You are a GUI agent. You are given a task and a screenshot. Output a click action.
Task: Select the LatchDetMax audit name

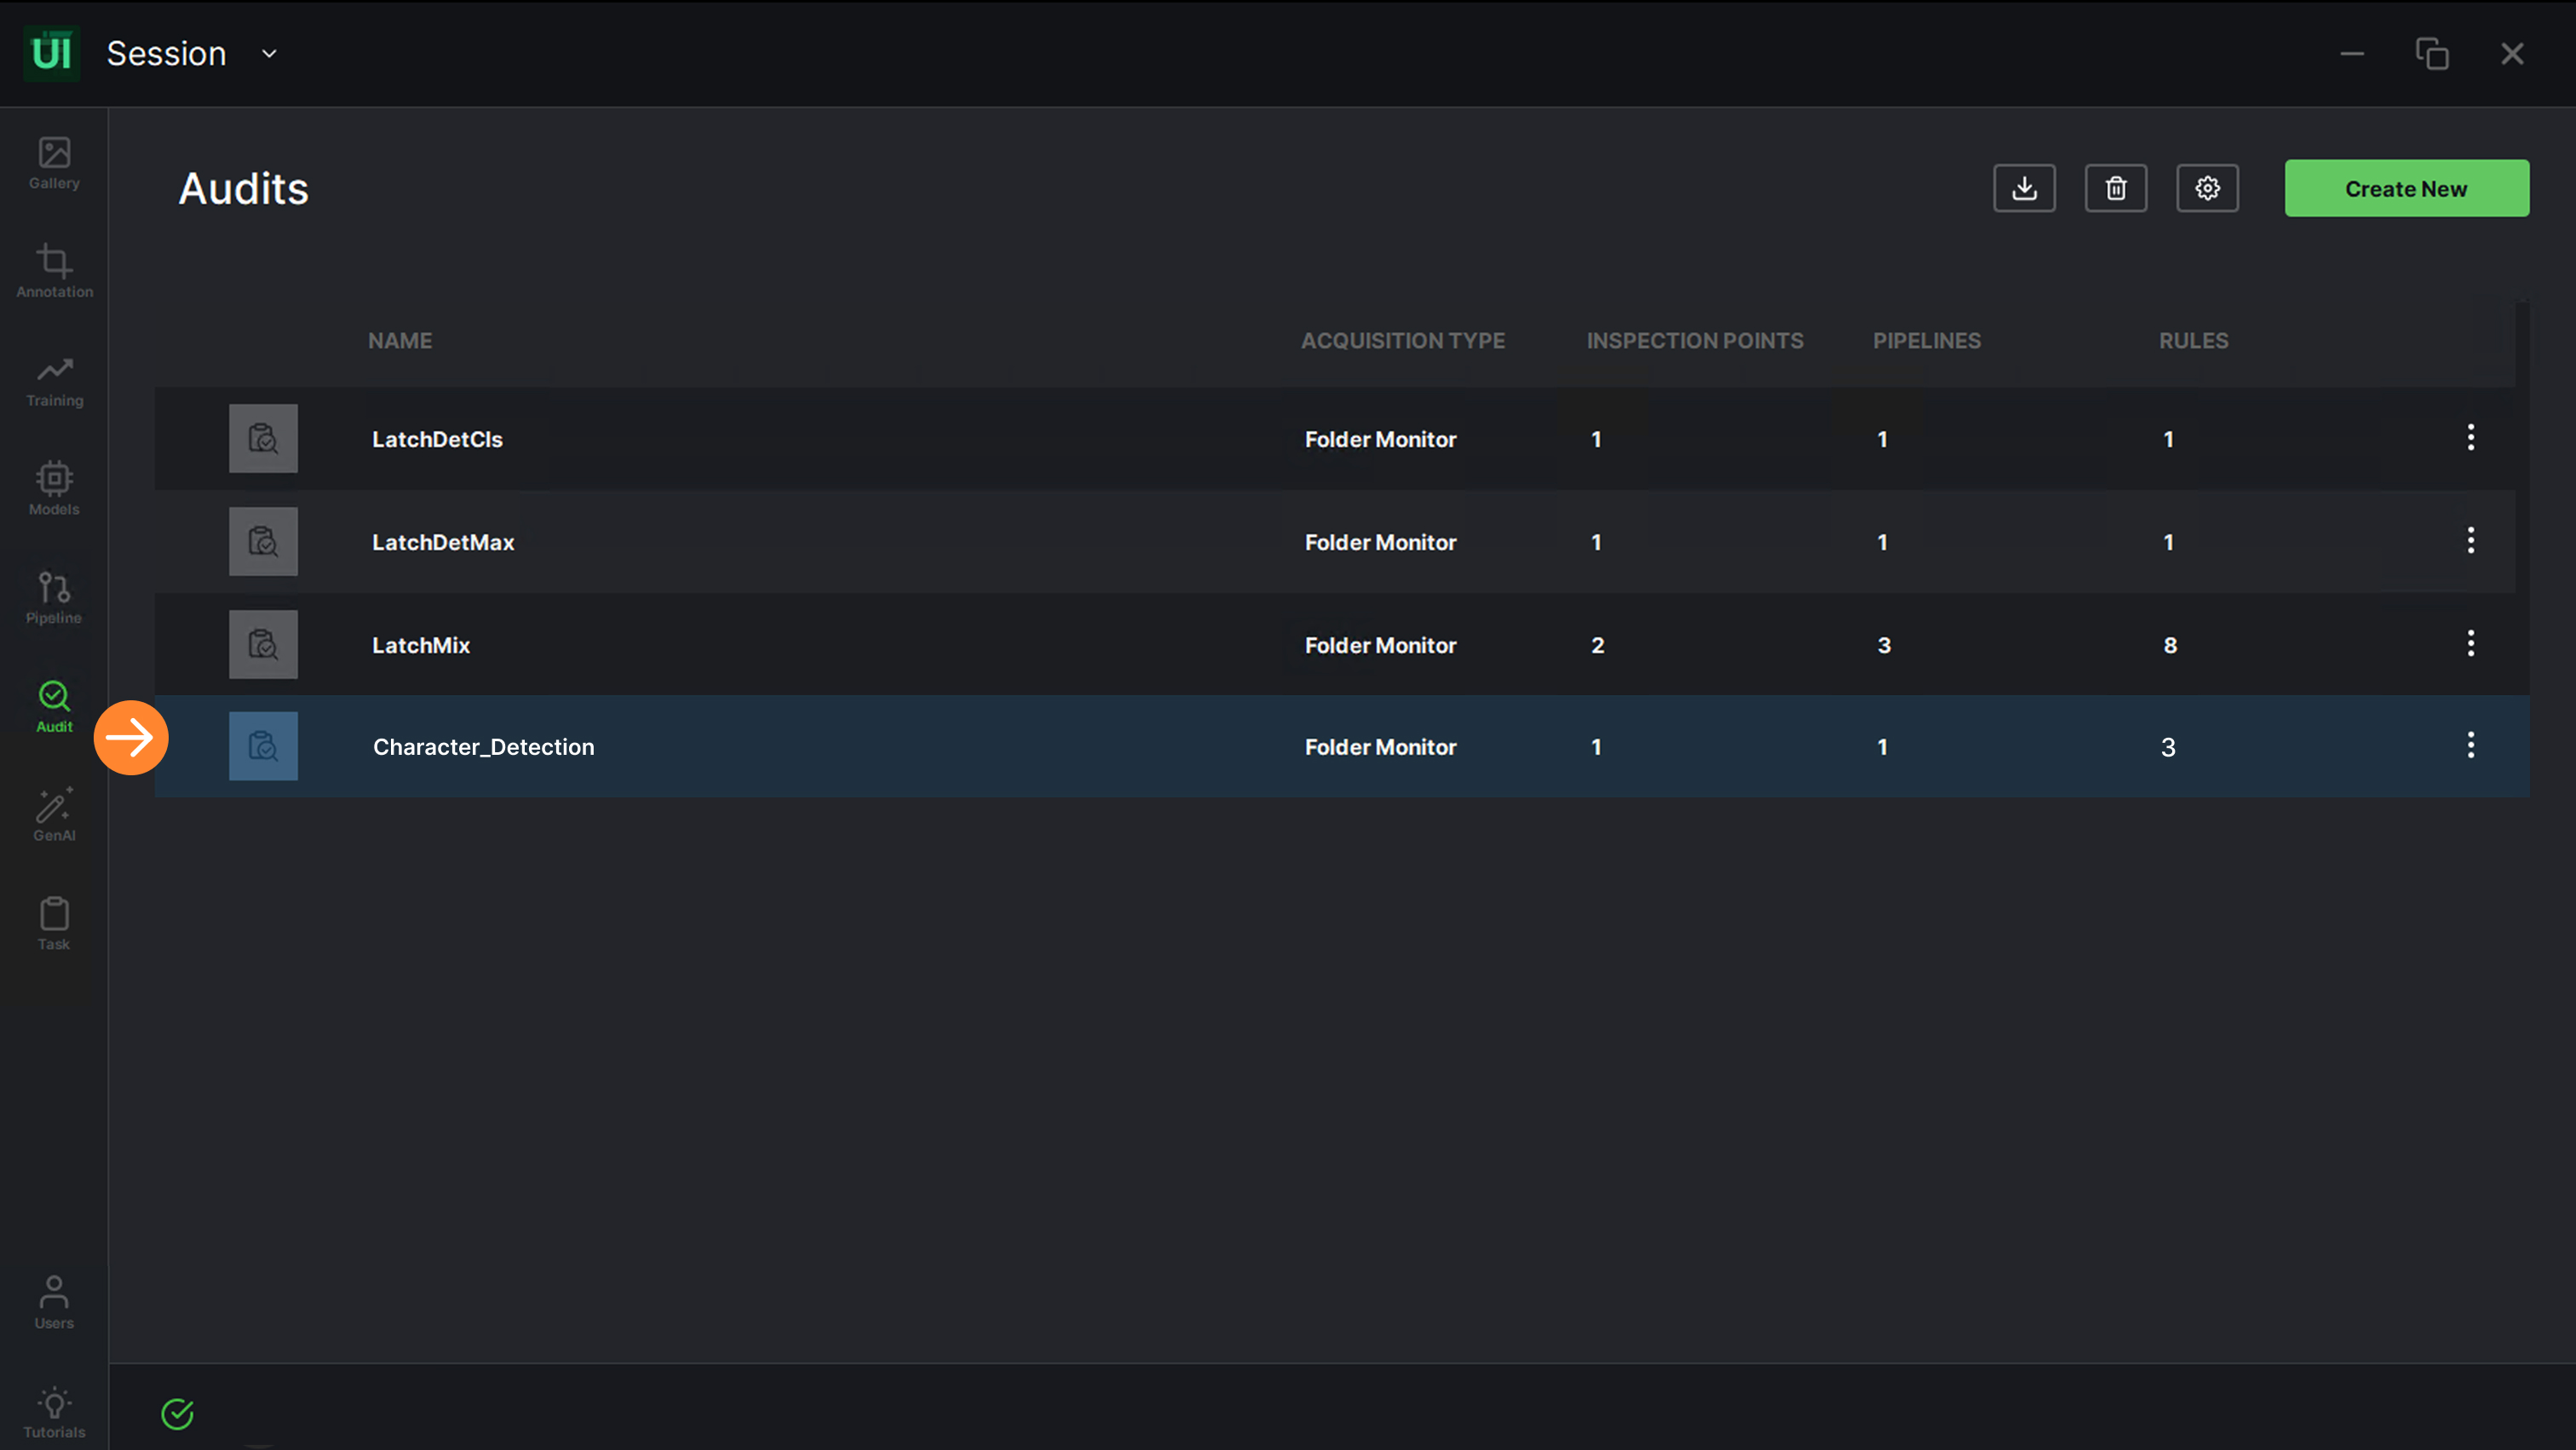pos(443,542)
